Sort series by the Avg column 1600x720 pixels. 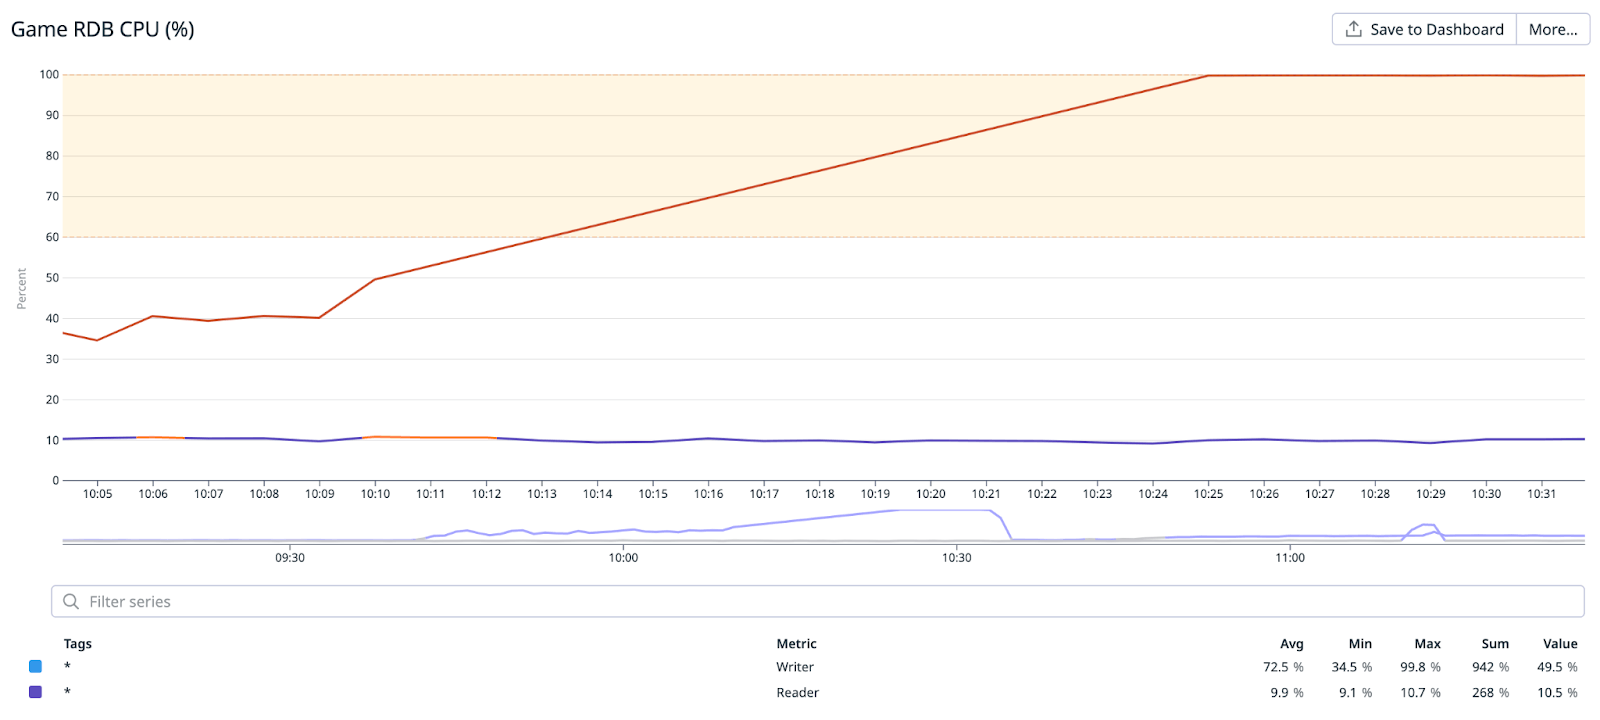coord(1292,644)
